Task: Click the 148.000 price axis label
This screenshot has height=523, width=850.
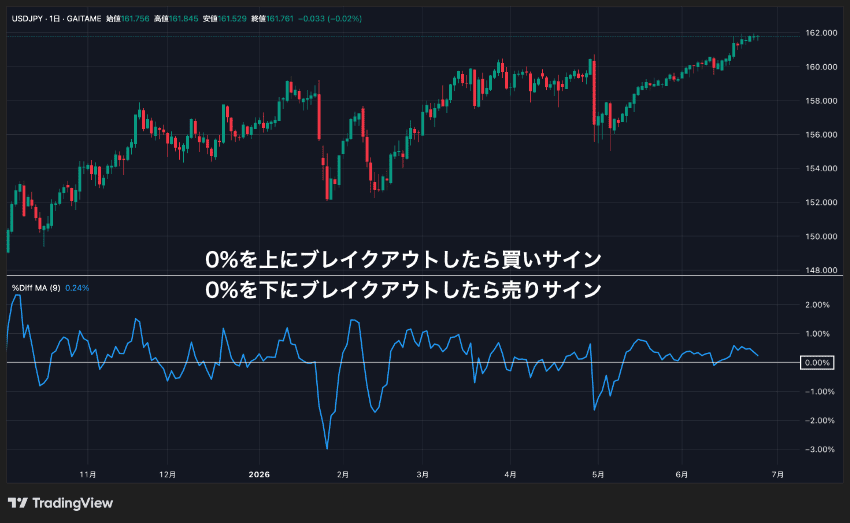Action: tap(821, 270)
